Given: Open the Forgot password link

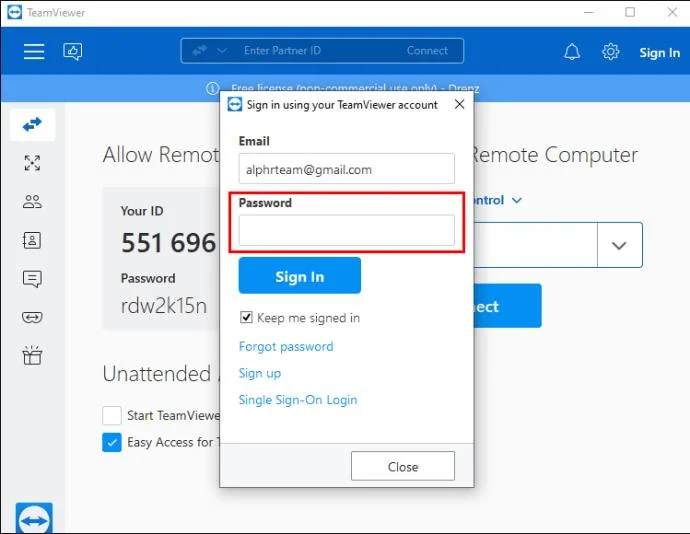Looking at the screenshot, I should click(286, 346).
